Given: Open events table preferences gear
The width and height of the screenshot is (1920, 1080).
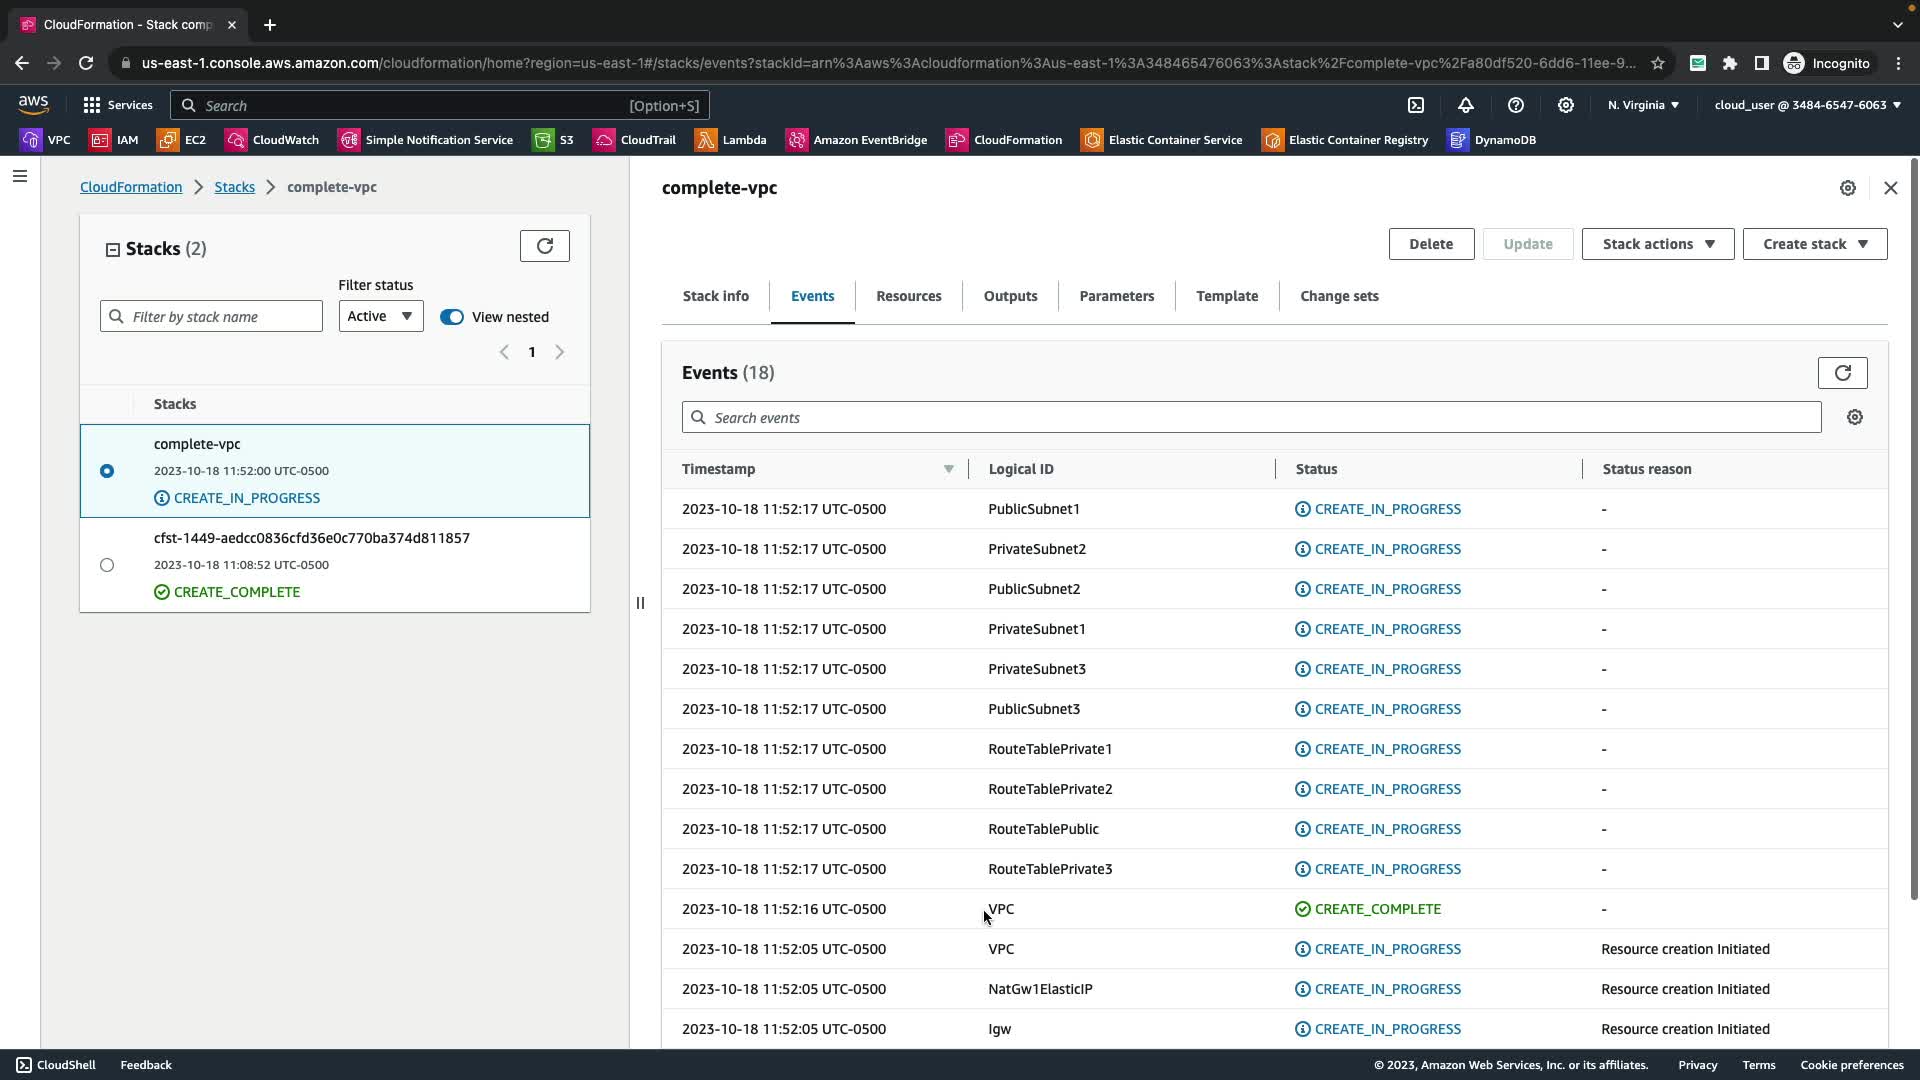Looking at the screenshot, I should point(1854,417).
